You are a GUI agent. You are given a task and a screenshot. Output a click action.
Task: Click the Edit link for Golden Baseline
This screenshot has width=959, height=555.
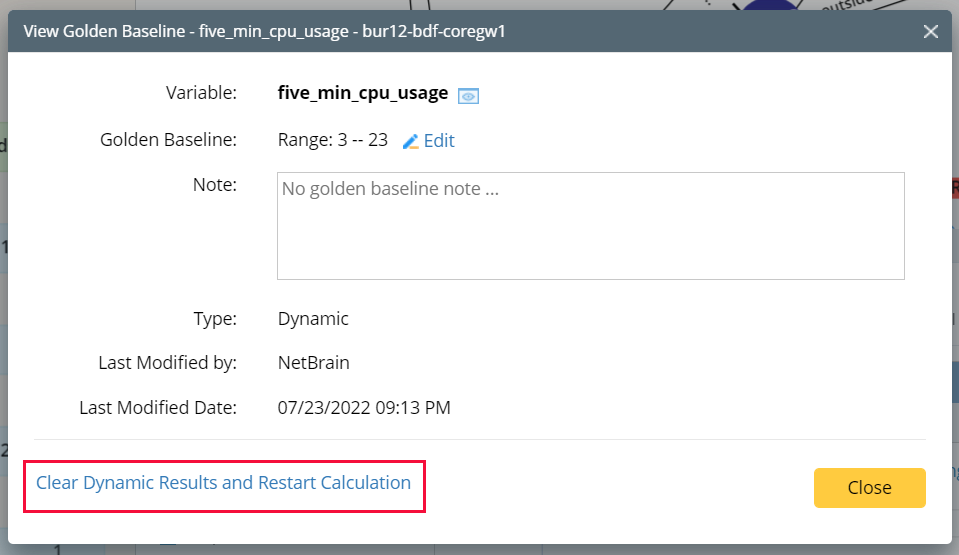pos(439,141)
